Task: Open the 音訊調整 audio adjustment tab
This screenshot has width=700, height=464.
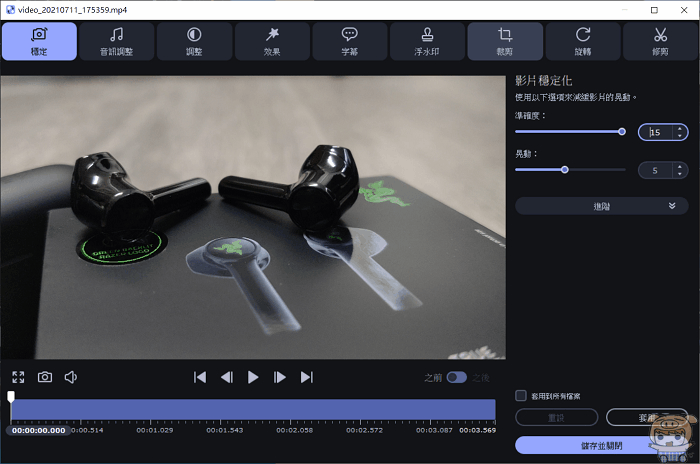Action: coord(117,41)
